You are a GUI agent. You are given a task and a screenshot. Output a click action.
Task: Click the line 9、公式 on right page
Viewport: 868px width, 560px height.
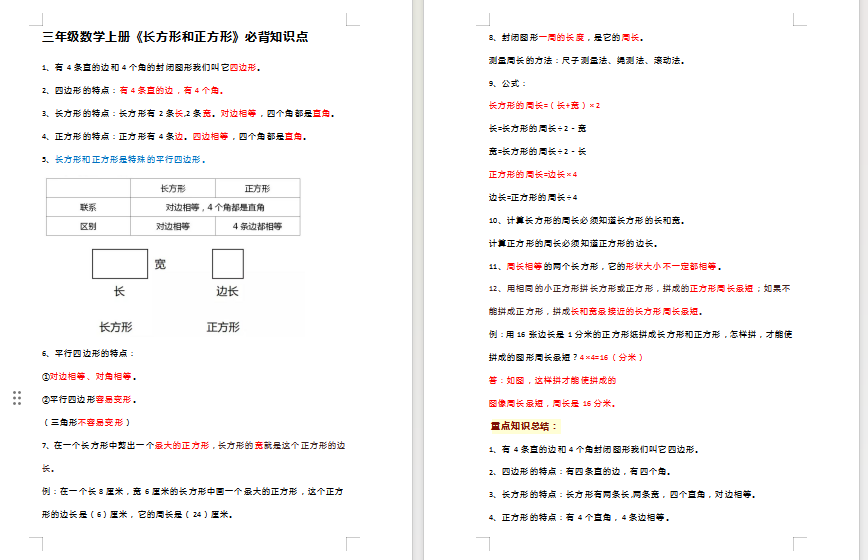pyautogui.click(x=507, y=83)
